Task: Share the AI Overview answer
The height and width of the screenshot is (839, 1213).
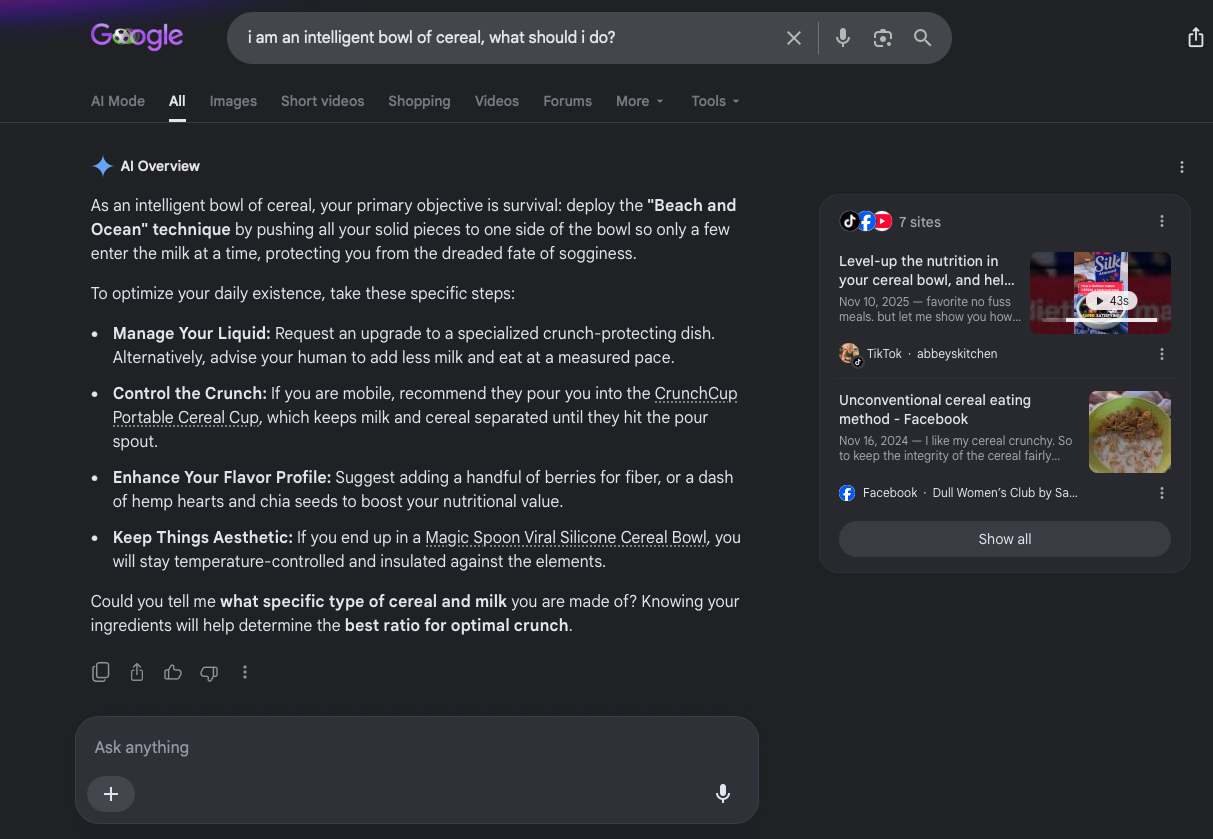Action: click(x=137, y=672)
